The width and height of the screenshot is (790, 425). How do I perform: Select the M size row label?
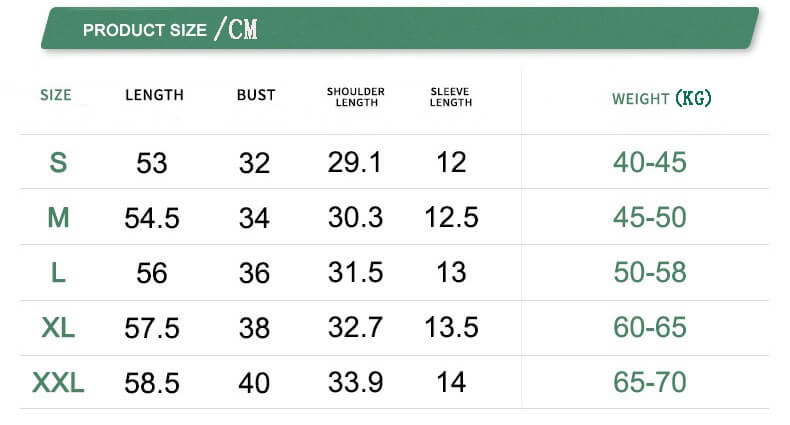pos(58,217)
